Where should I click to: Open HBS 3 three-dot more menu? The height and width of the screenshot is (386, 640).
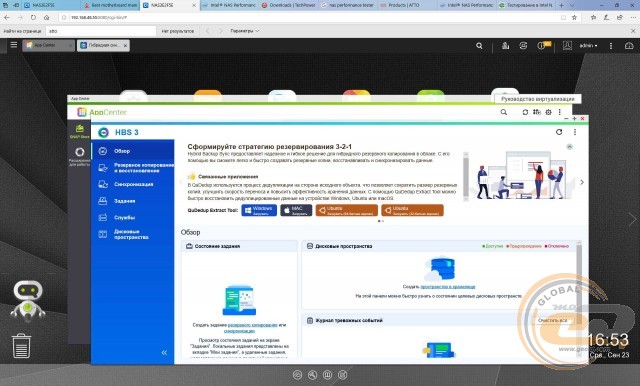point(575,132)
